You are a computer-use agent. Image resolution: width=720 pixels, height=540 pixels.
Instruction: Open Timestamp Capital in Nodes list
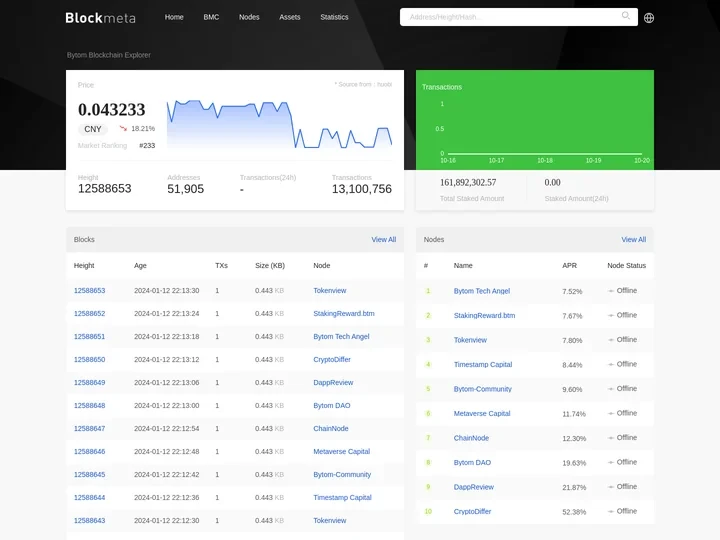(483, 364)
